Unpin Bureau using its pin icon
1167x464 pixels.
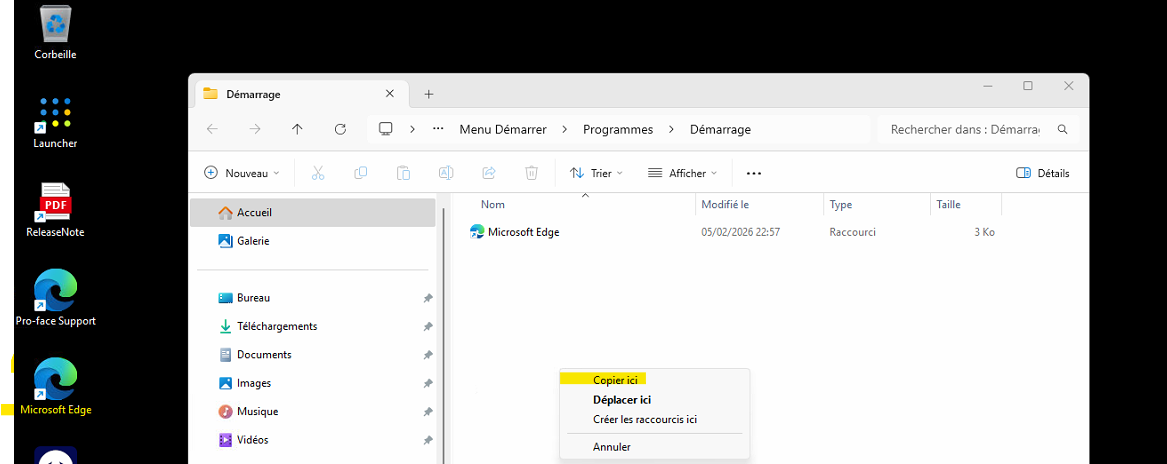tap(428, 298)
